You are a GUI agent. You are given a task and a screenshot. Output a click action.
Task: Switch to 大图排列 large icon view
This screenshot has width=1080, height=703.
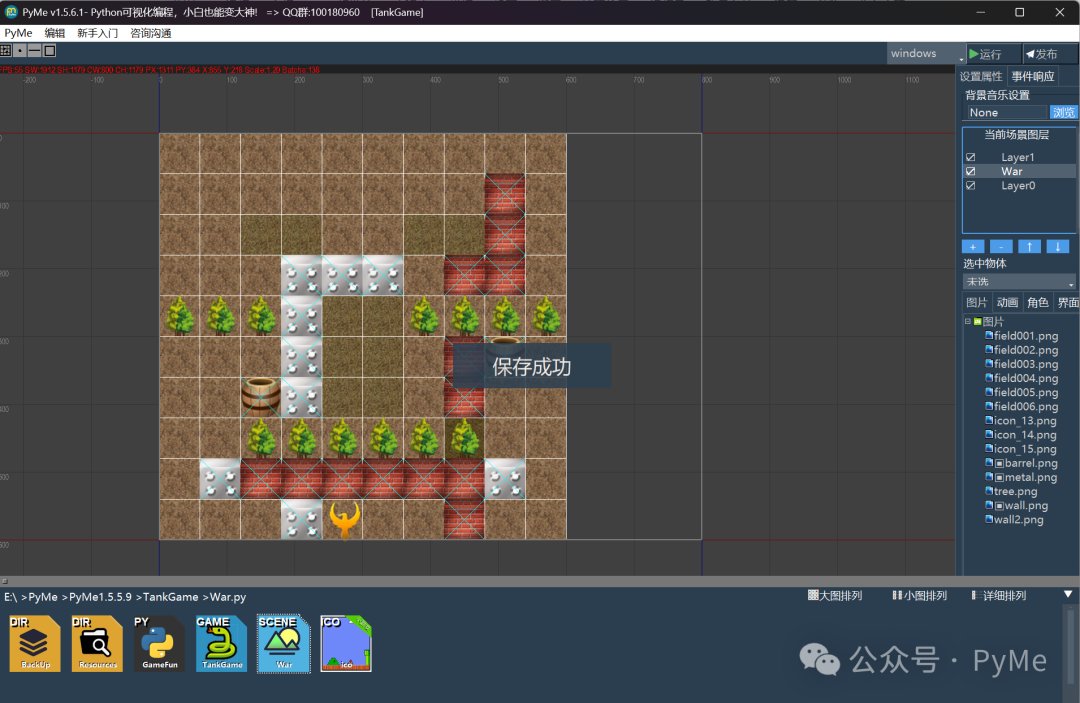[835, 596]
